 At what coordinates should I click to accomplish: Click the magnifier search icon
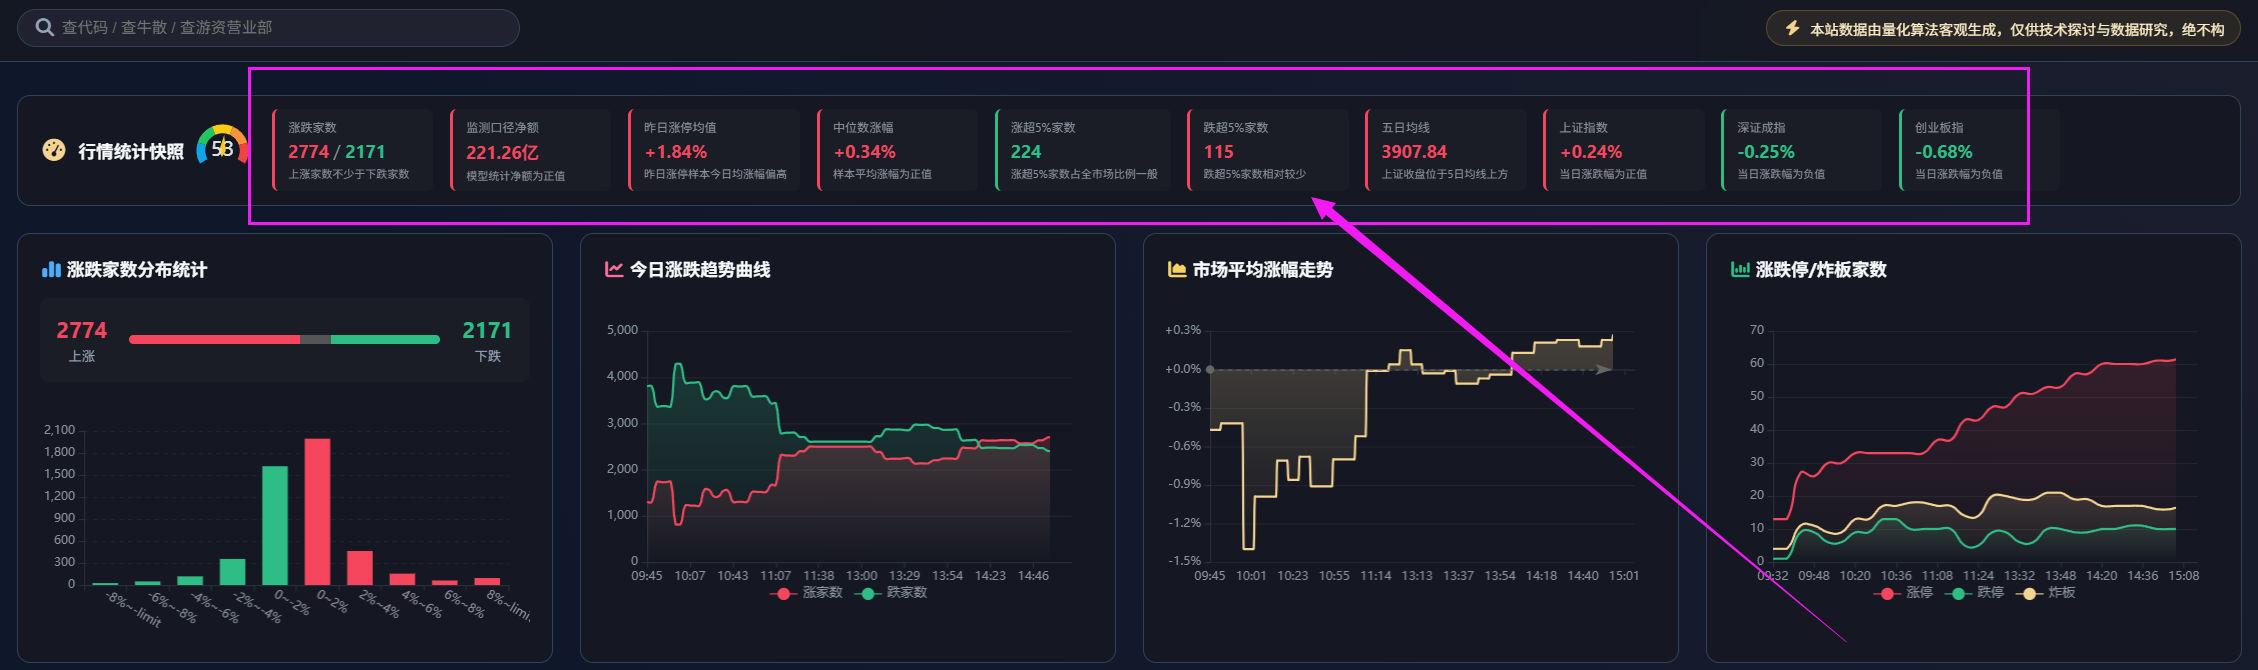44,27
